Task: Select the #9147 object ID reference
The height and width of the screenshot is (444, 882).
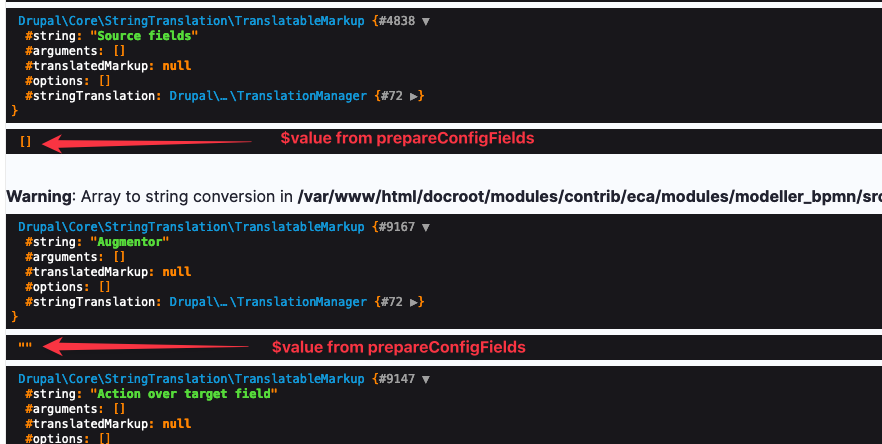Action: 397,379
